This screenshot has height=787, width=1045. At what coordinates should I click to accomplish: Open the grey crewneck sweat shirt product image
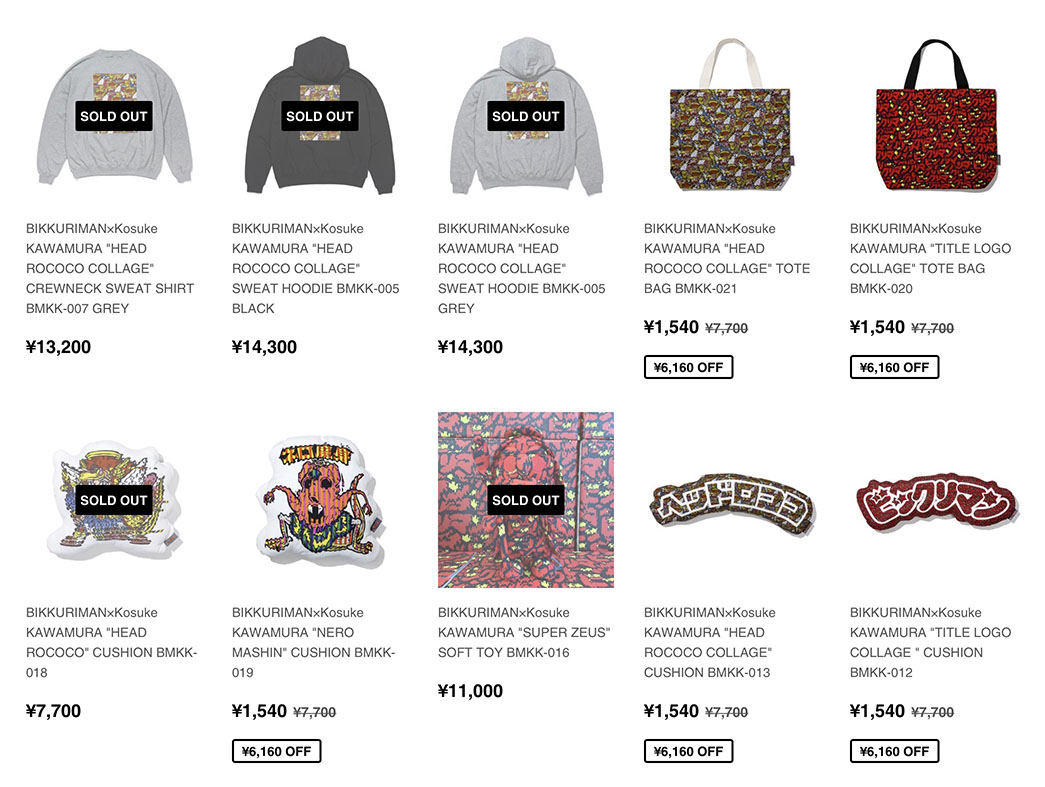114,116
